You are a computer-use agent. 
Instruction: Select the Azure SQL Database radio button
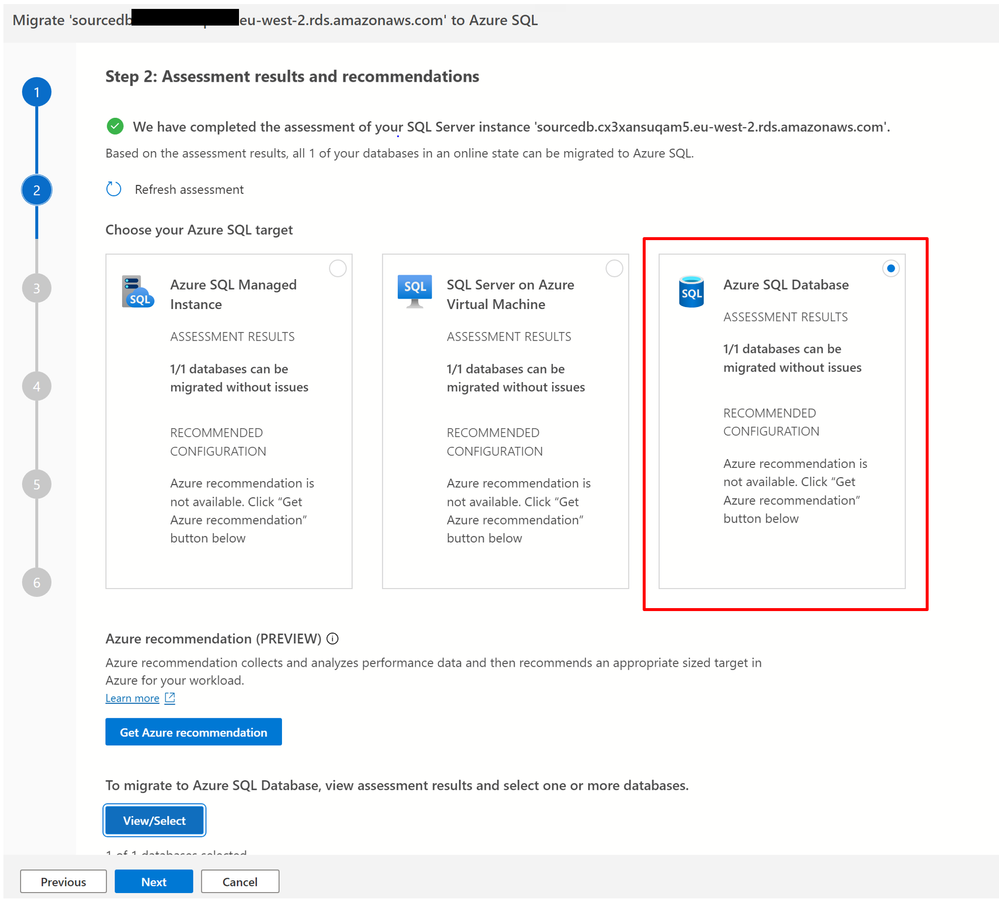click(891, 269)
